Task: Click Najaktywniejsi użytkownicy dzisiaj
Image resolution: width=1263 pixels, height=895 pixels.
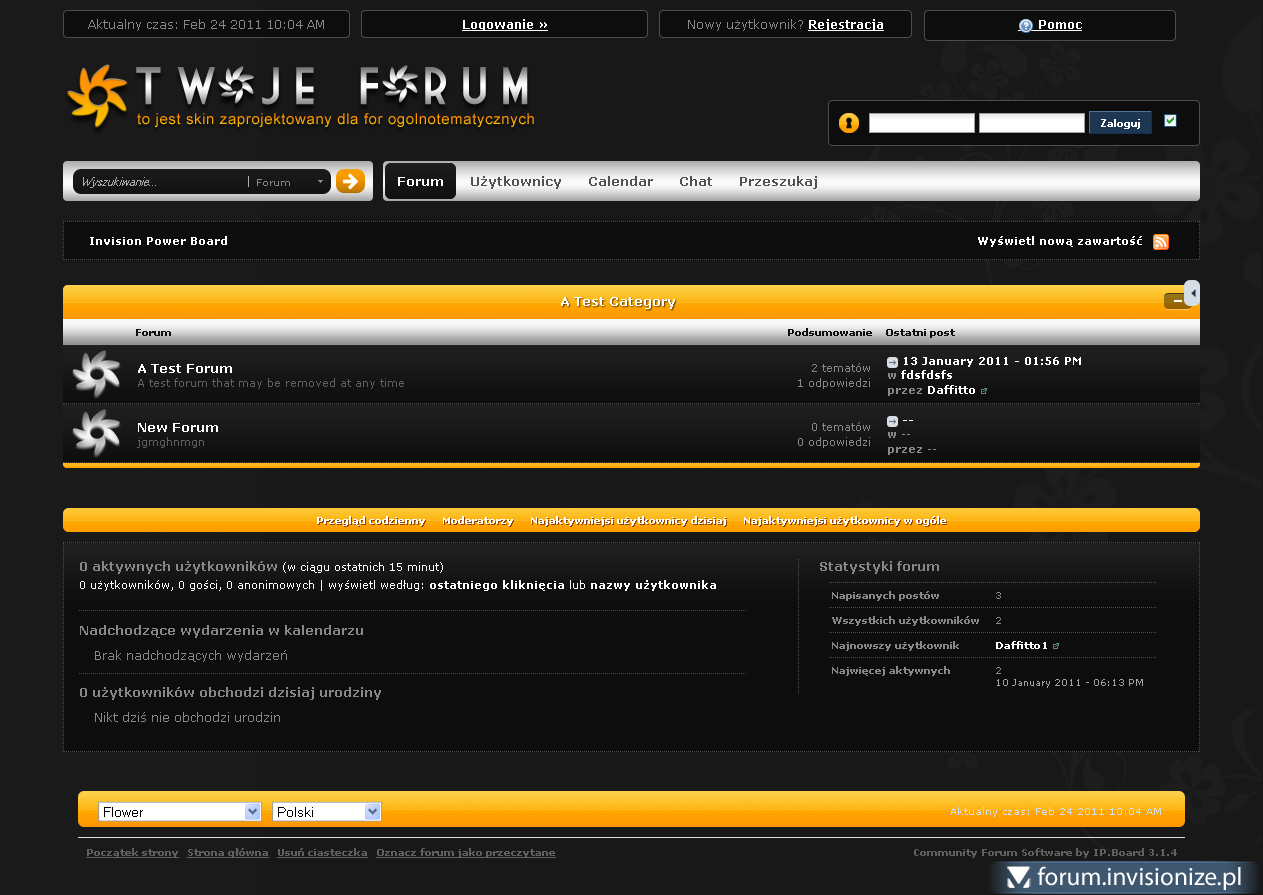Action: pos(628,521)
